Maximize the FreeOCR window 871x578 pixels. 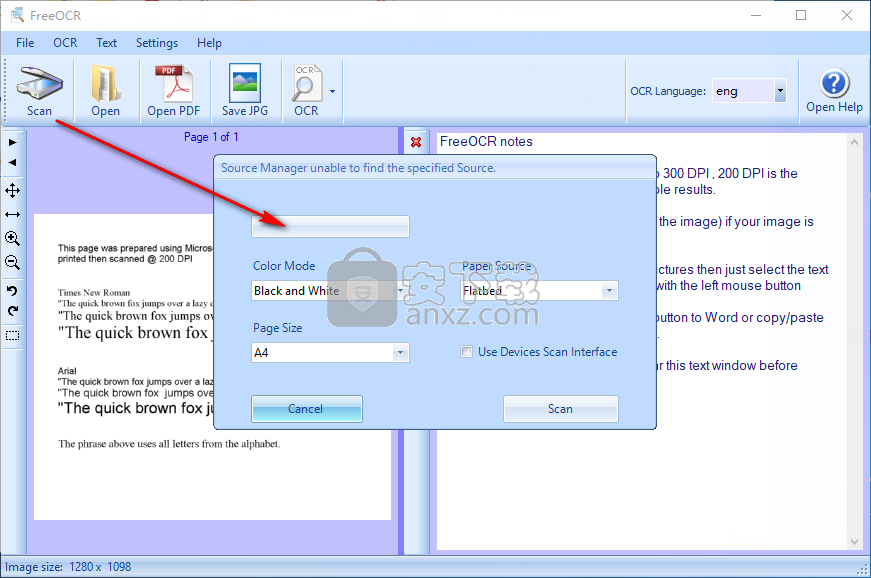(x=801, y=15)
